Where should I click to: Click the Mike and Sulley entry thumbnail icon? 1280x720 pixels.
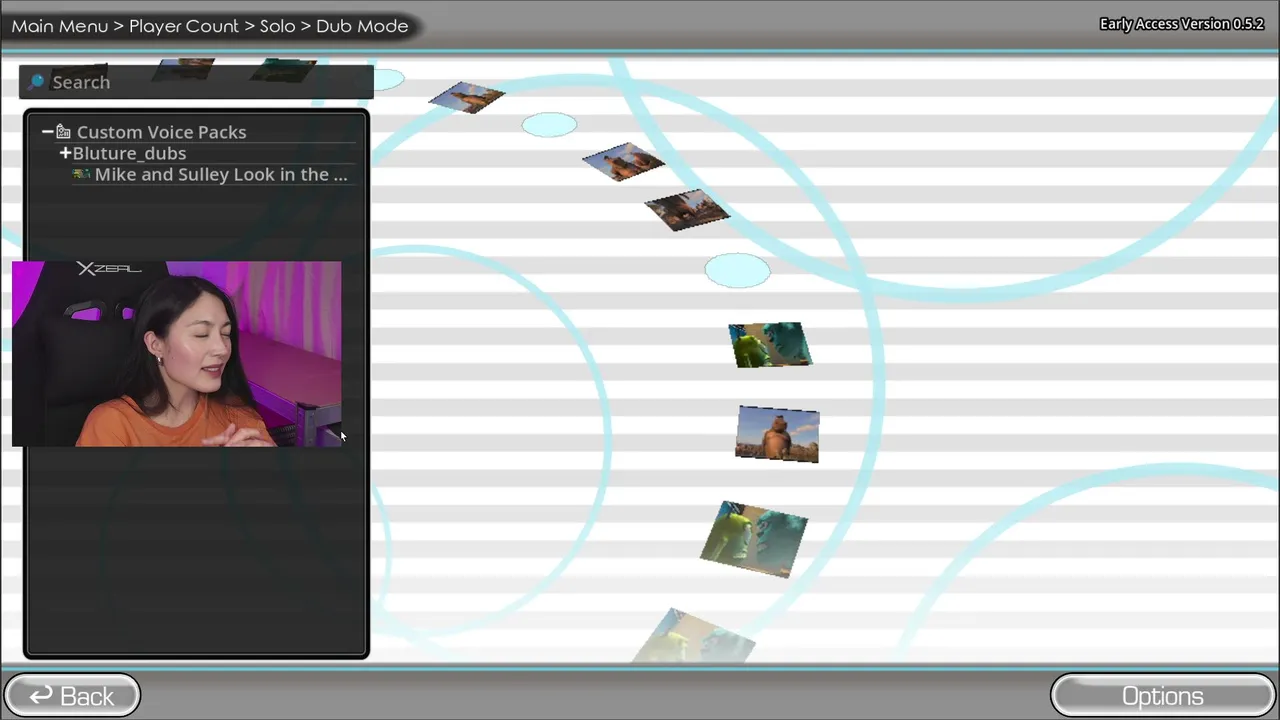[81, 174]
